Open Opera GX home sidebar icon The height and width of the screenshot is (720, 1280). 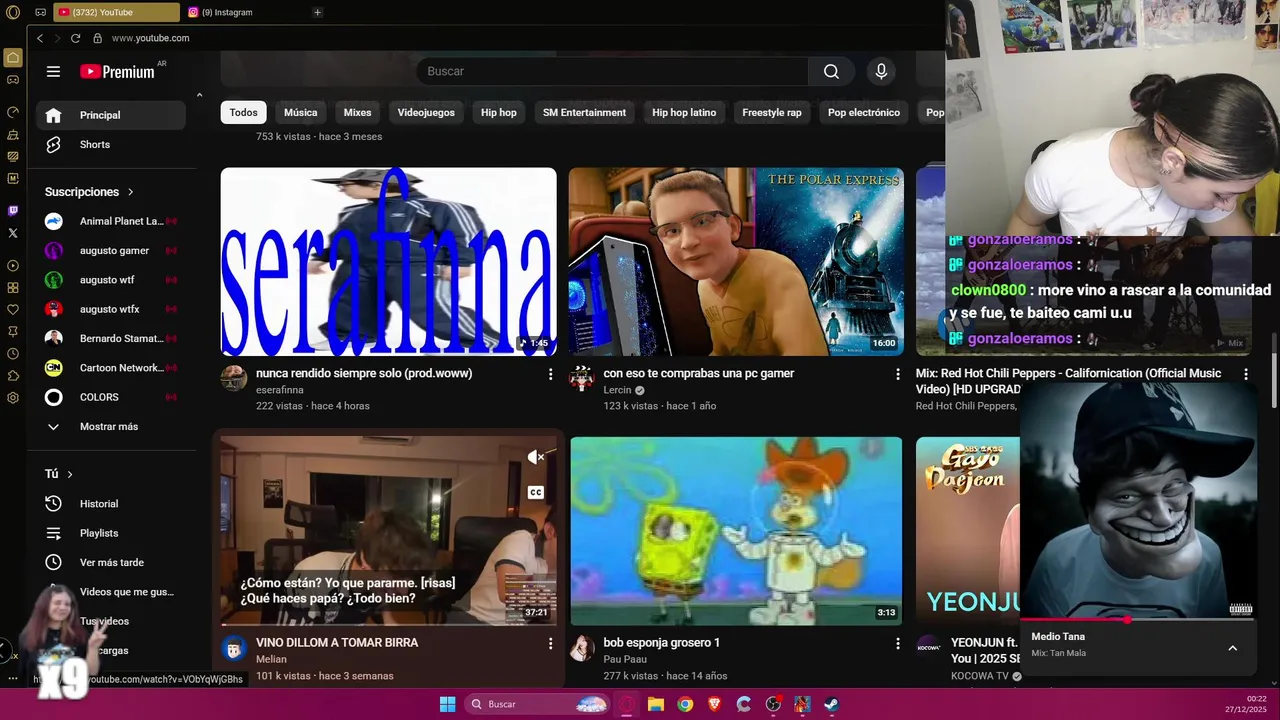[x=13, y=58]
